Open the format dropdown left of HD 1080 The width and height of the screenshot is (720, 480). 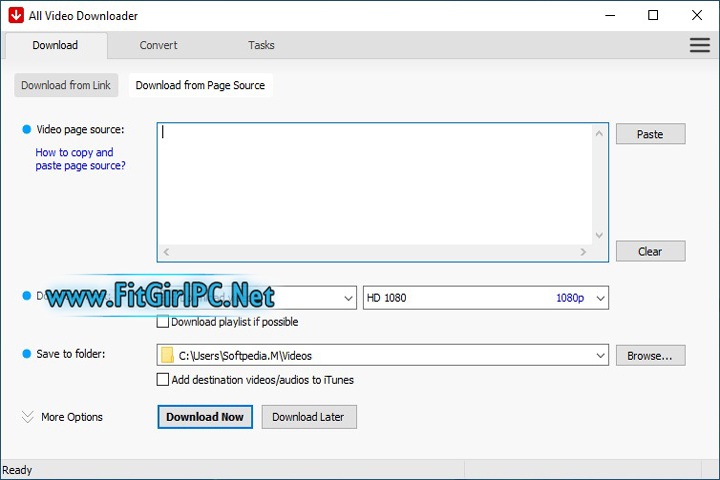coord(348,298)
